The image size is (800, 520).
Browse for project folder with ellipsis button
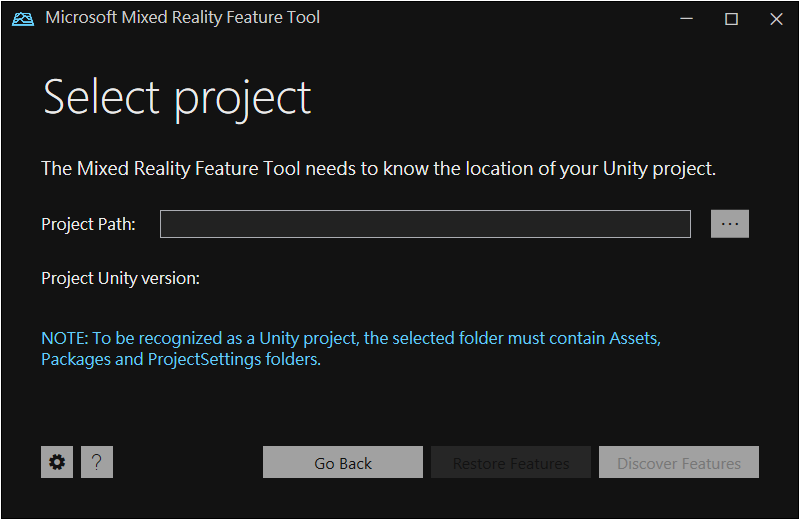[x=730, y=224]
